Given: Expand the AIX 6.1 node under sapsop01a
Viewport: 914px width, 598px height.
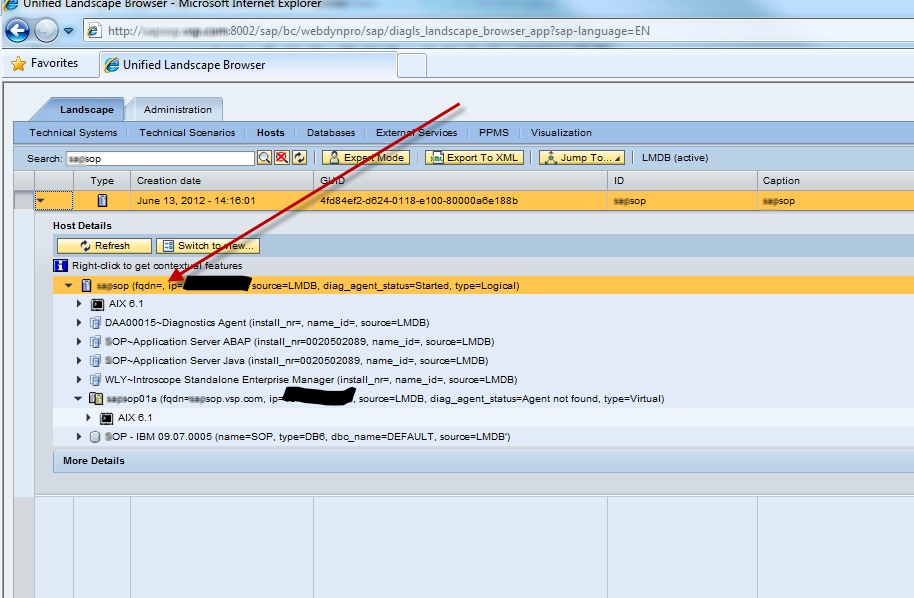Looking at the screenshot, I should (x=88, y=417).
